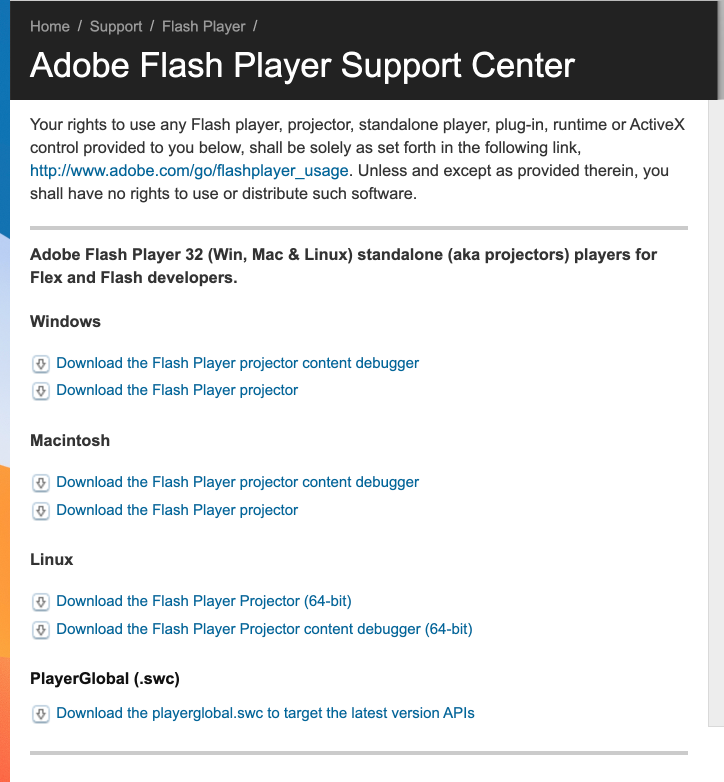This screenshot has width=724, height=782.
Task: Download the Windows Flash Player projector
Action: point(177,390)
